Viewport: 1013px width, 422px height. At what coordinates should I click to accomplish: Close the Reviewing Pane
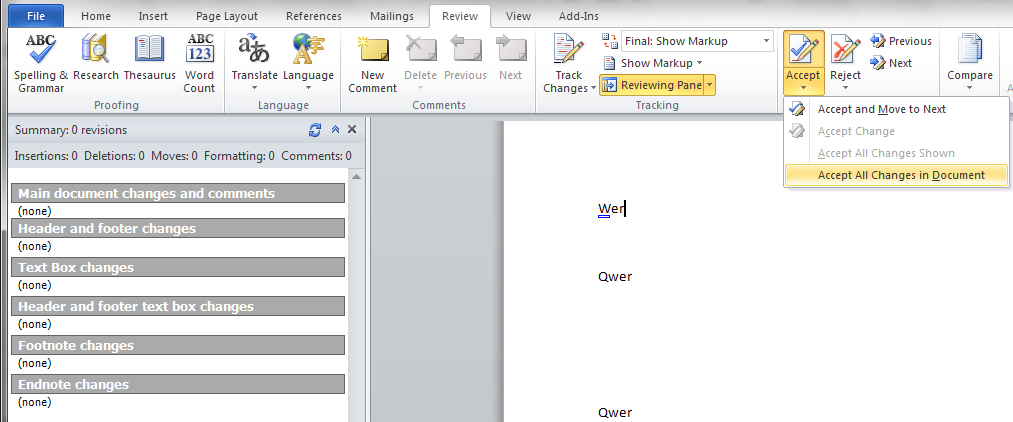coord(352,130)
